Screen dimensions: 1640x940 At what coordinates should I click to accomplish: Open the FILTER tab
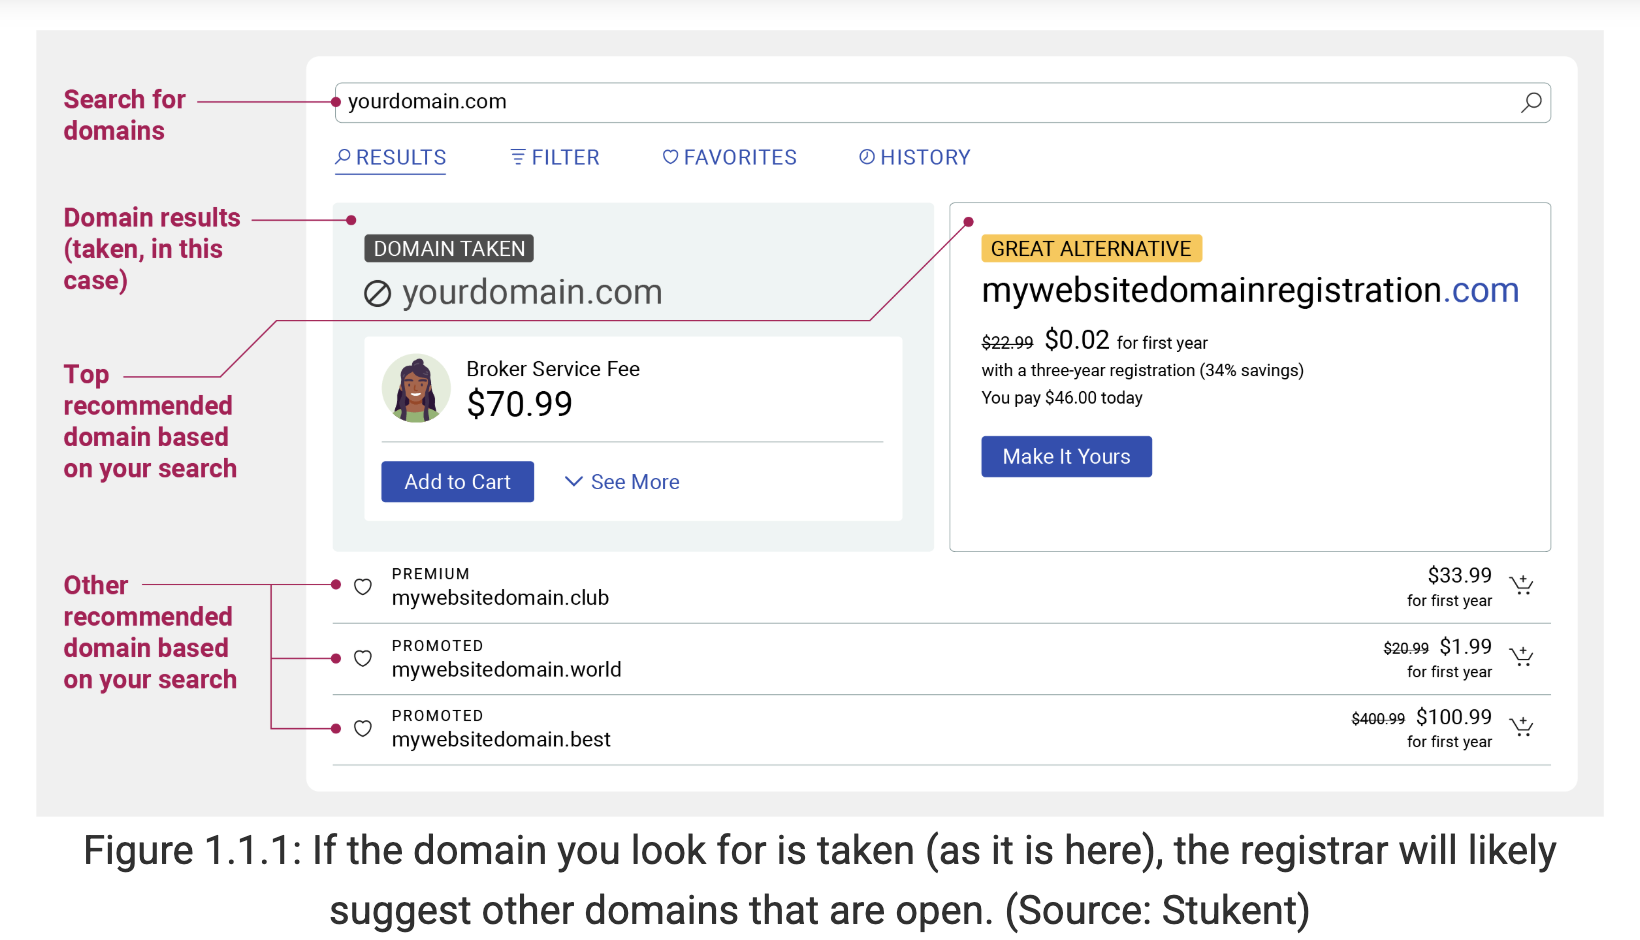tap(555, 157)
